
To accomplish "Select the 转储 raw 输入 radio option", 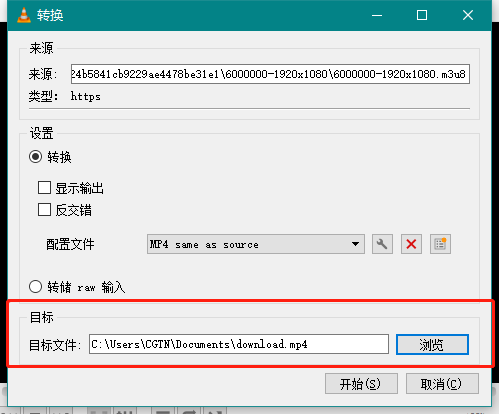I will 35,287.
